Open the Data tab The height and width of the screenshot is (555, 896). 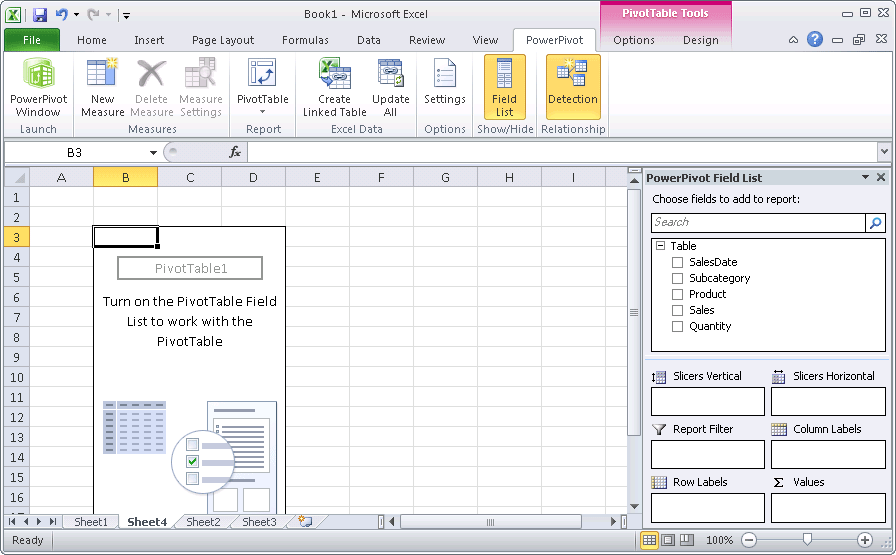(x=369, y=40)
